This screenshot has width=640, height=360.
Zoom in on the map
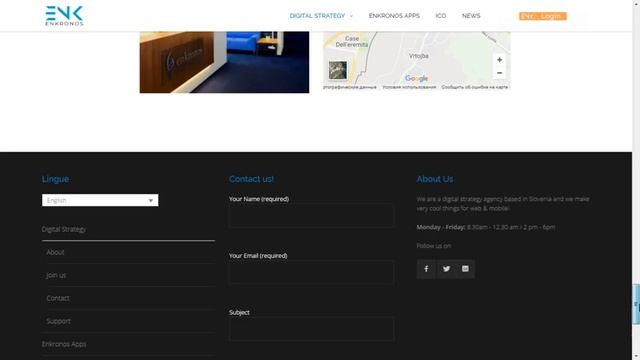point(499,60)
